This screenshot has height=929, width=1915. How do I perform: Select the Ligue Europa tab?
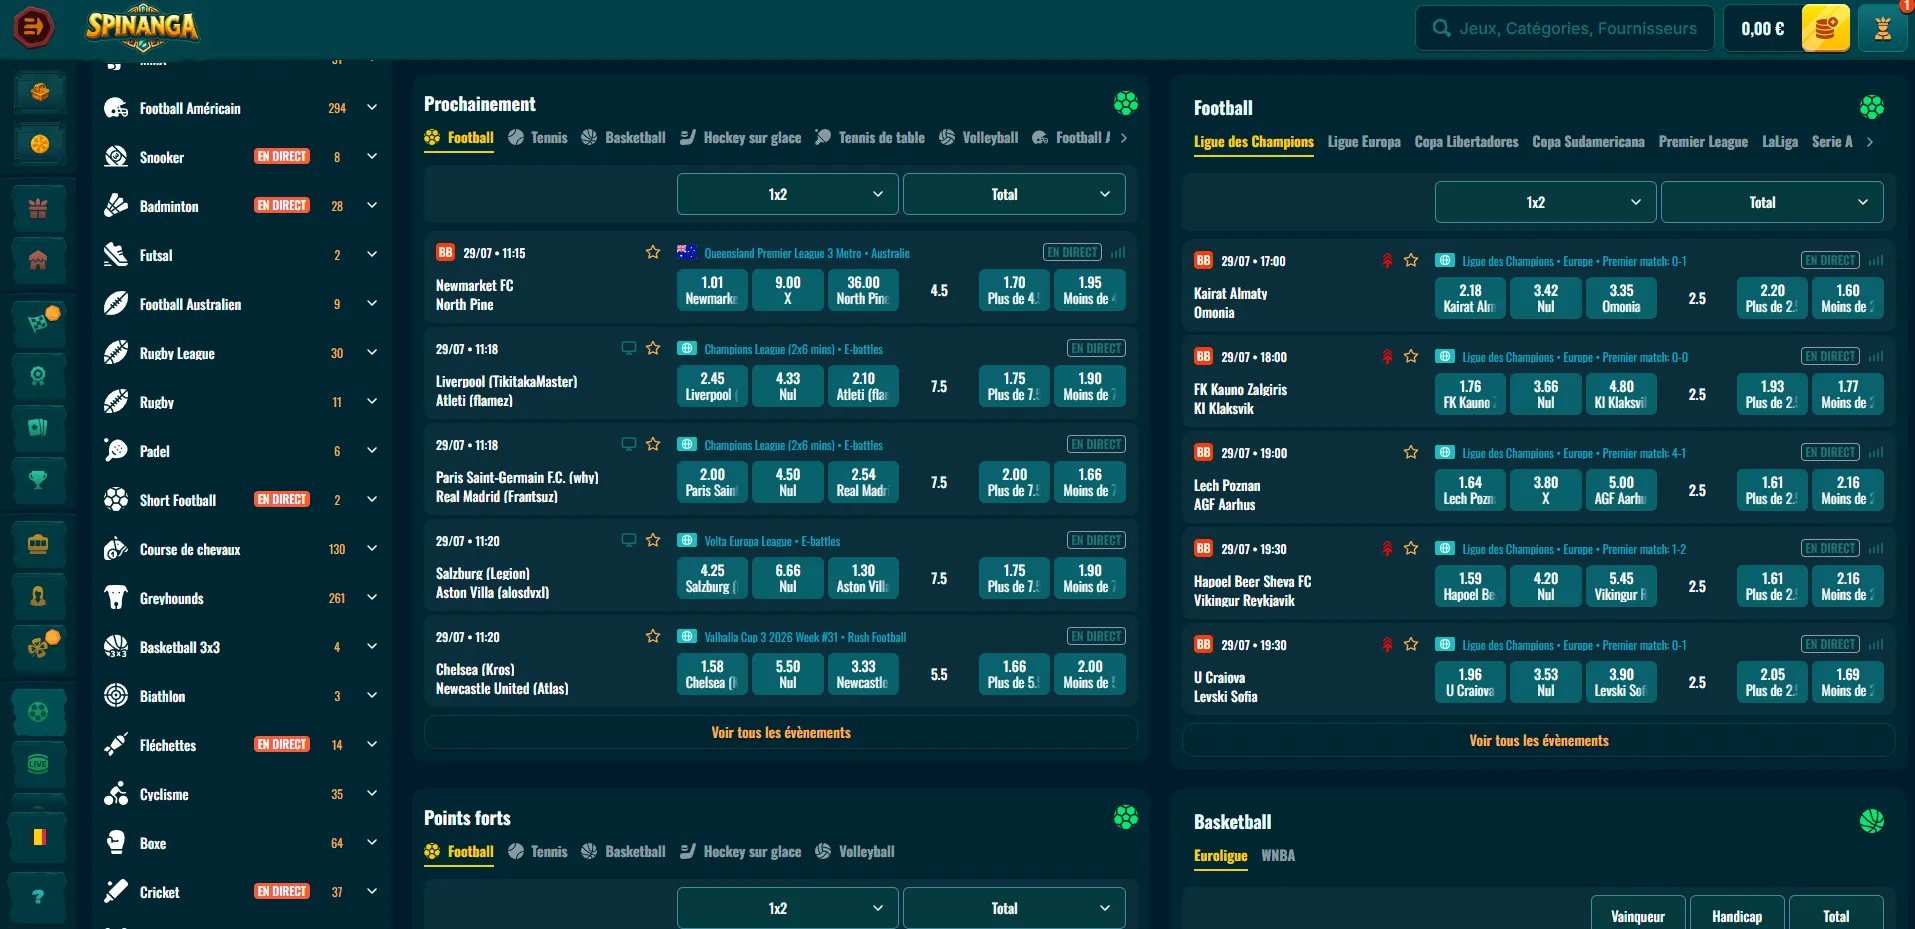(1364, 142)
